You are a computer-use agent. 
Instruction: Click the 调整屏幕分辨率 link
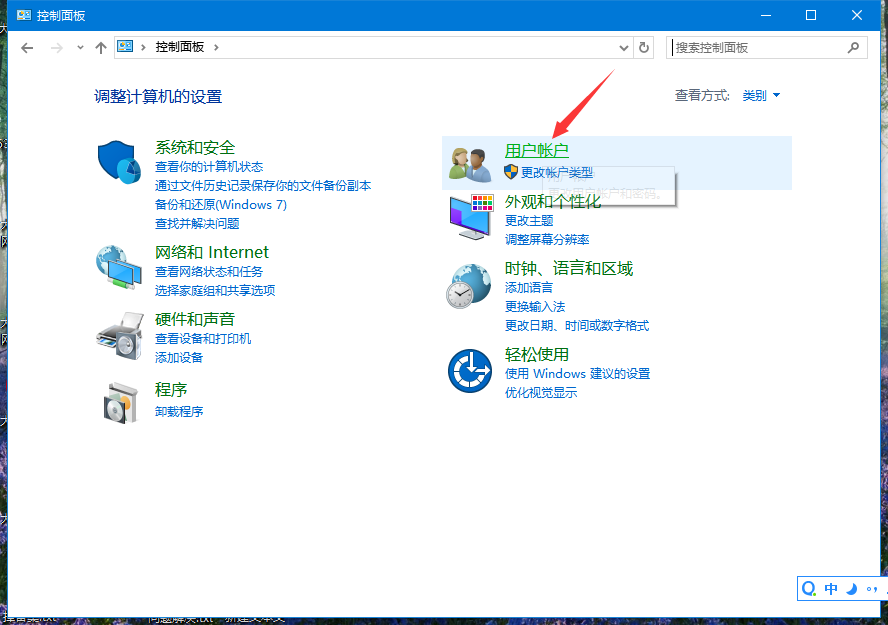pyautogui.click(x=547, y=239)
